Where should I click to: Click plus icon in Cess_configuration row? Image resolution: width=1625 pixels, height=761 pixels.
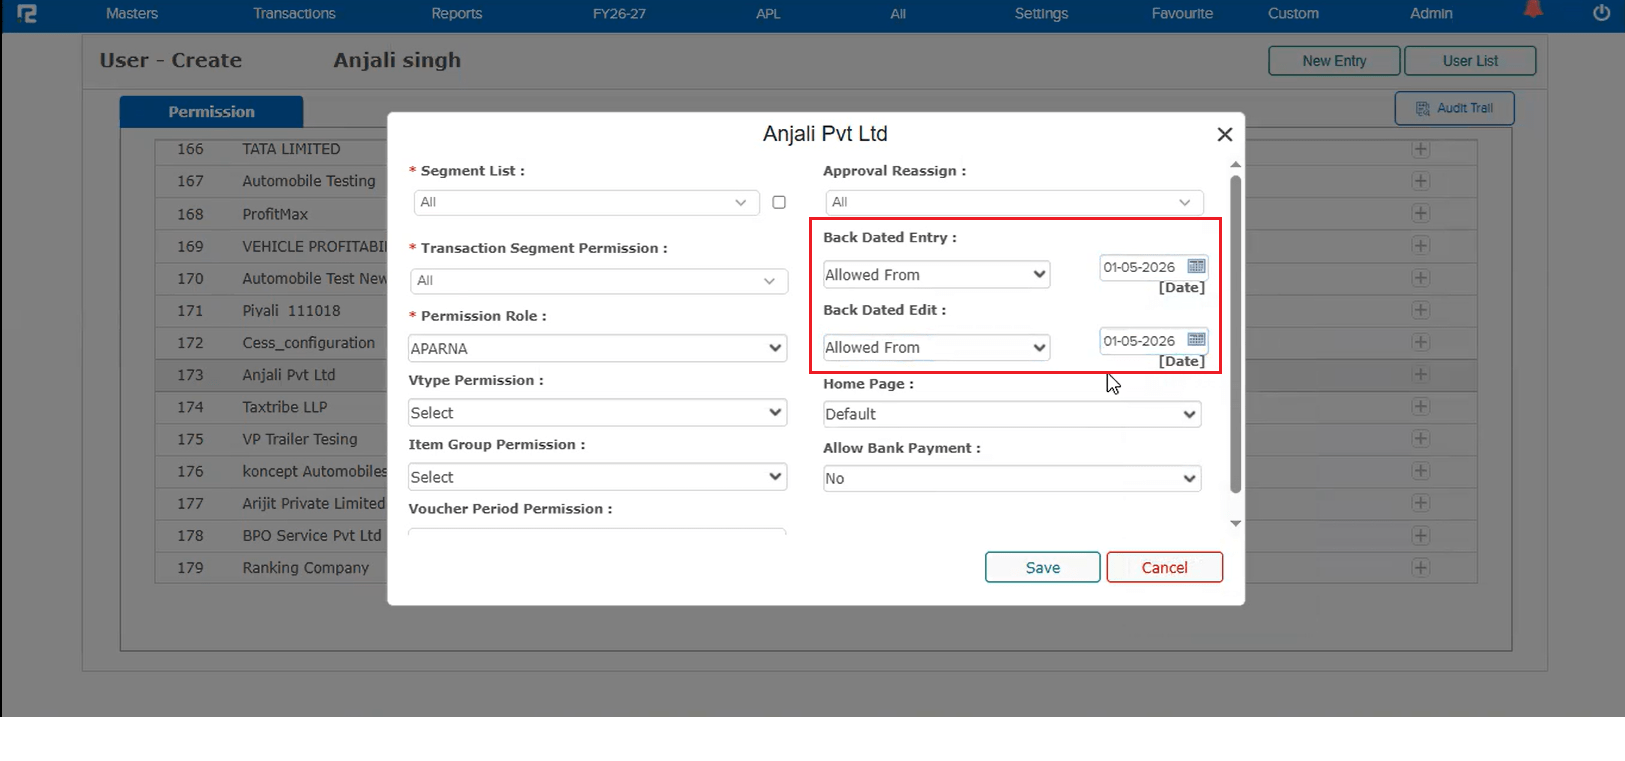click(1420, 342)
